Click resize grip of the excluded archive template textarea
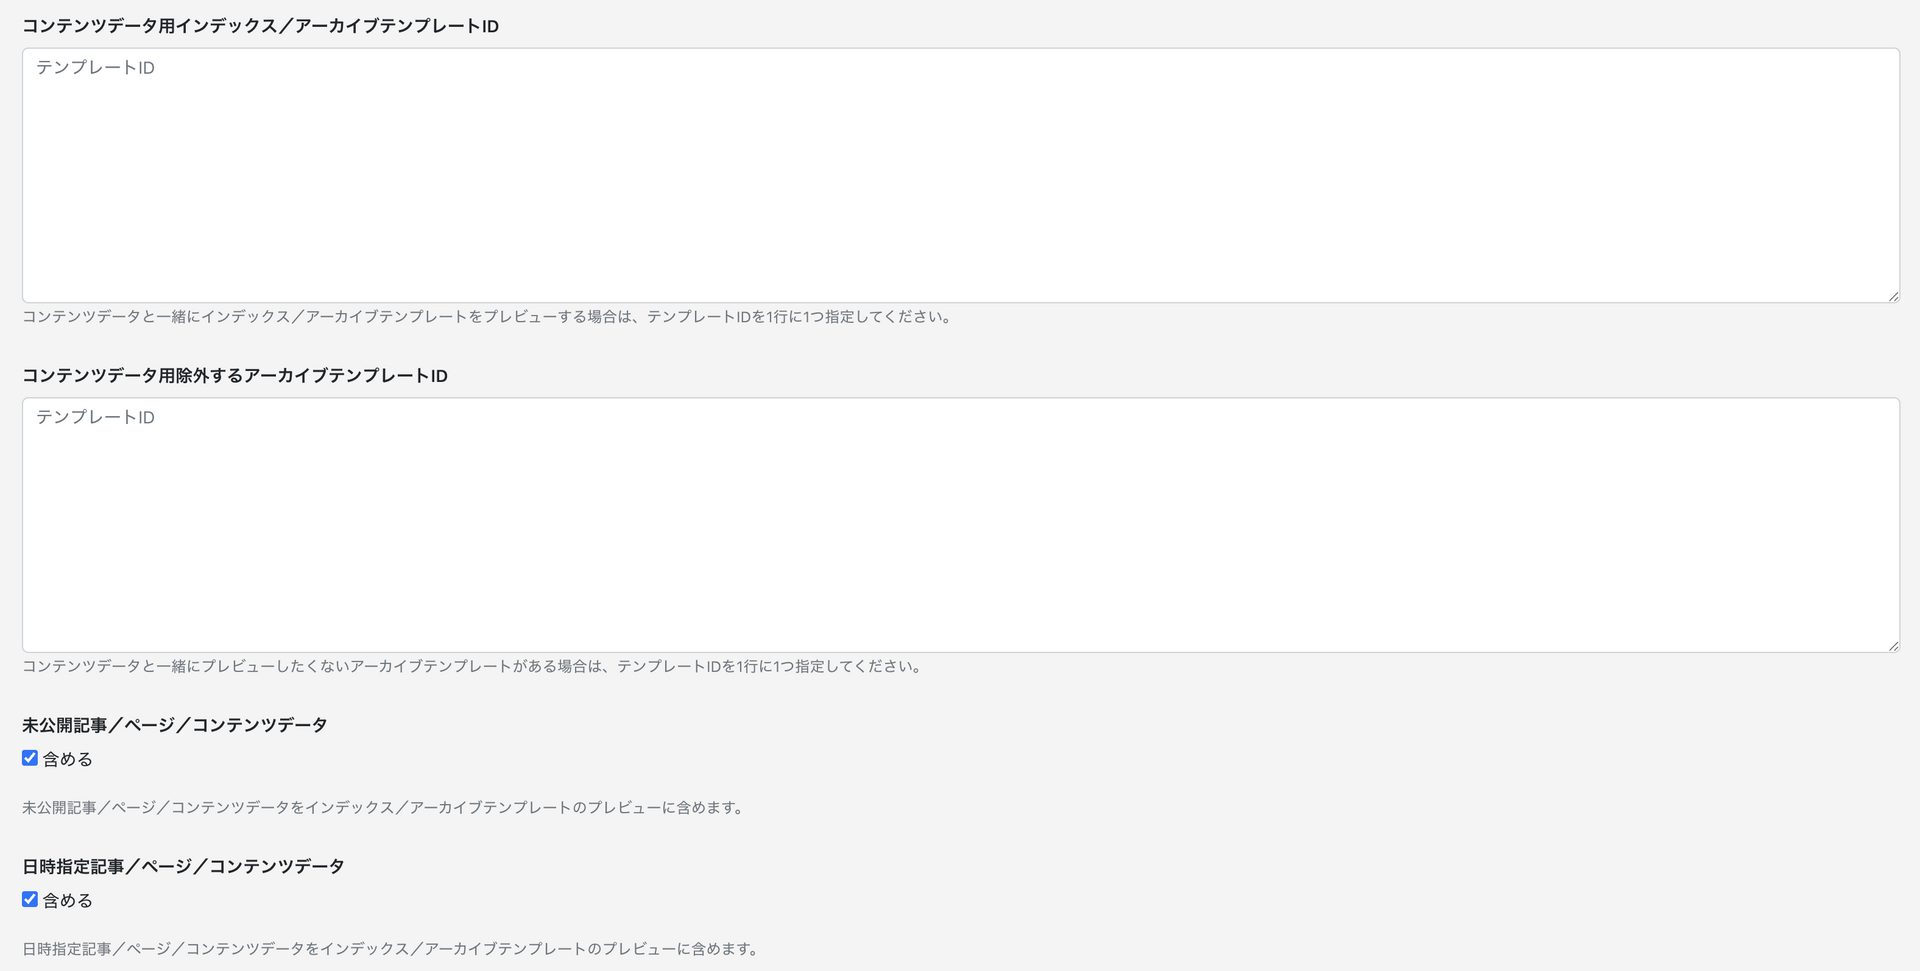1920x971 pixels. (x=1893, y=646)
